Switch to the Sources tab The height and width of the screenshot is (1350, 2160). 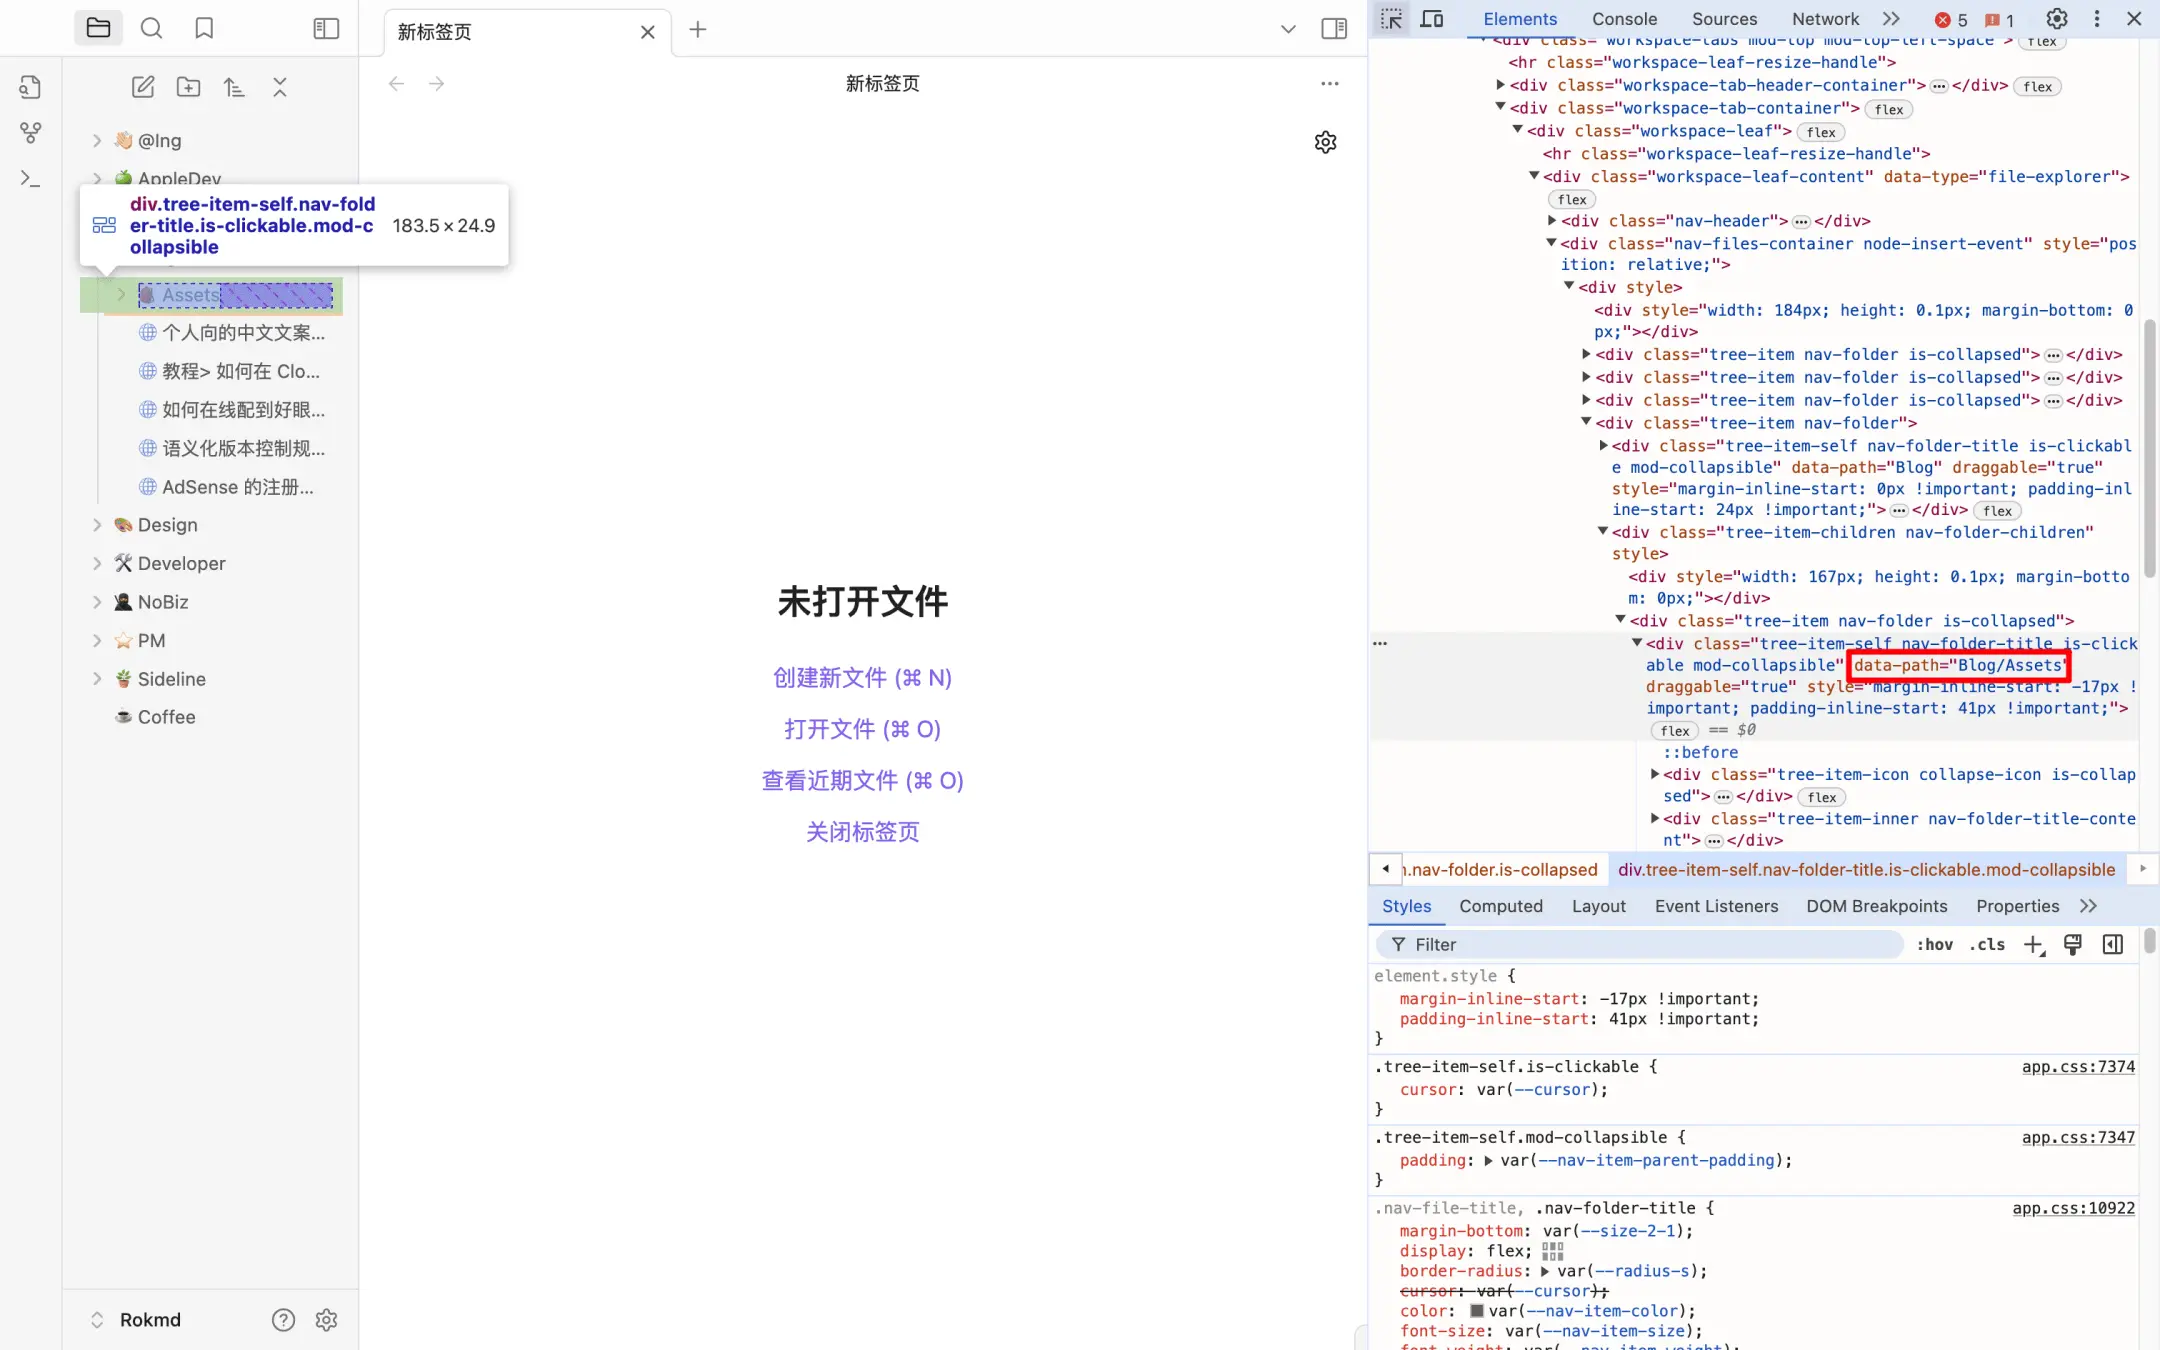(x=1724, y=19)
